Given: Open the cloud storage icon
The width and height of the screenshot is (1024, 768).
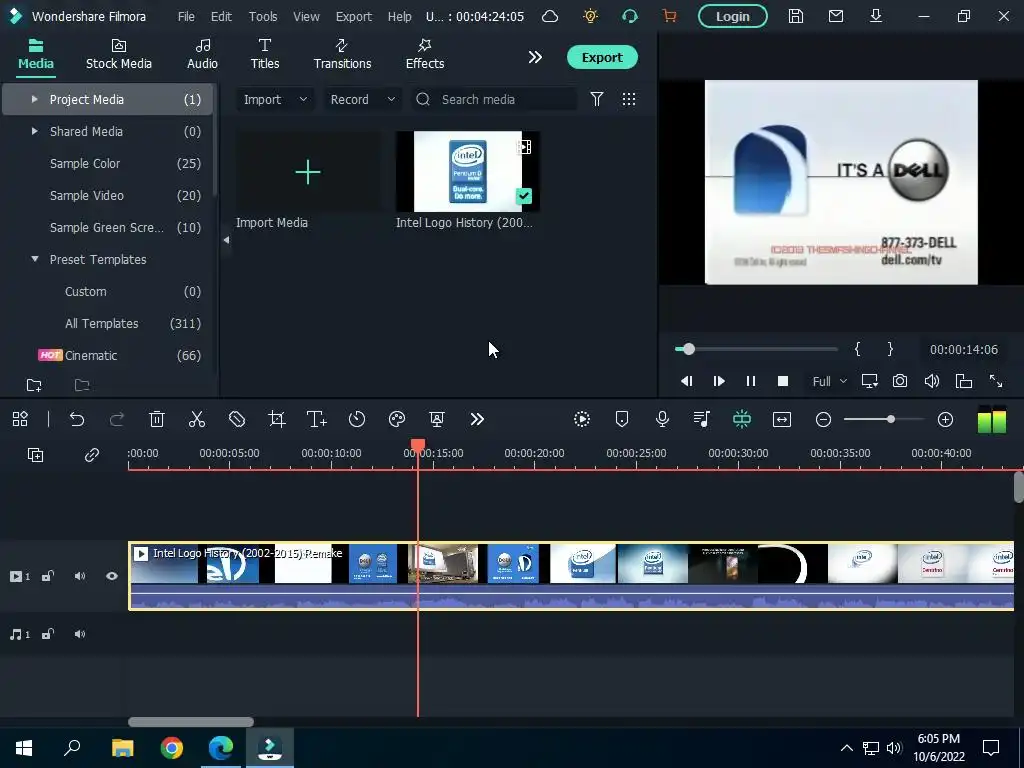Looking at the screenshot, I should pyautogui.click(x=550, y=16).
